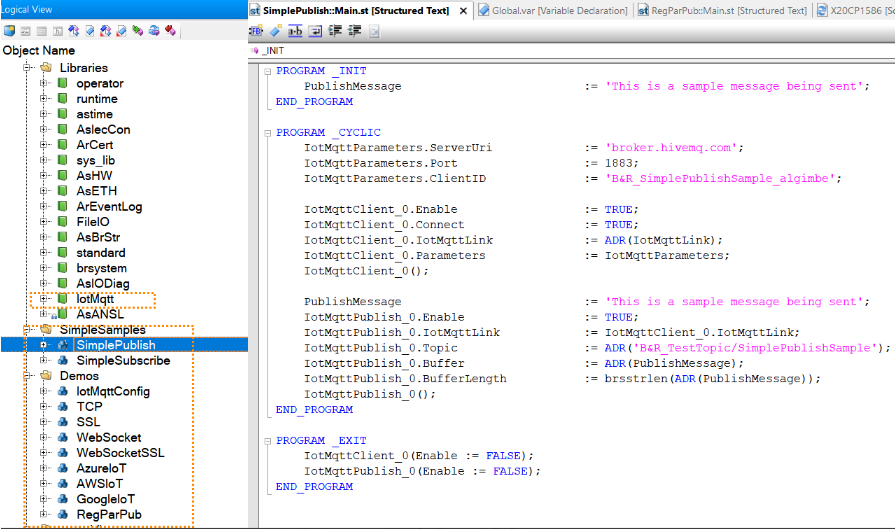Image resolution: width=895 pixels, height=529 pixels.
Task: Expand the SimplePublish tree node
Action: coord(44,345)
